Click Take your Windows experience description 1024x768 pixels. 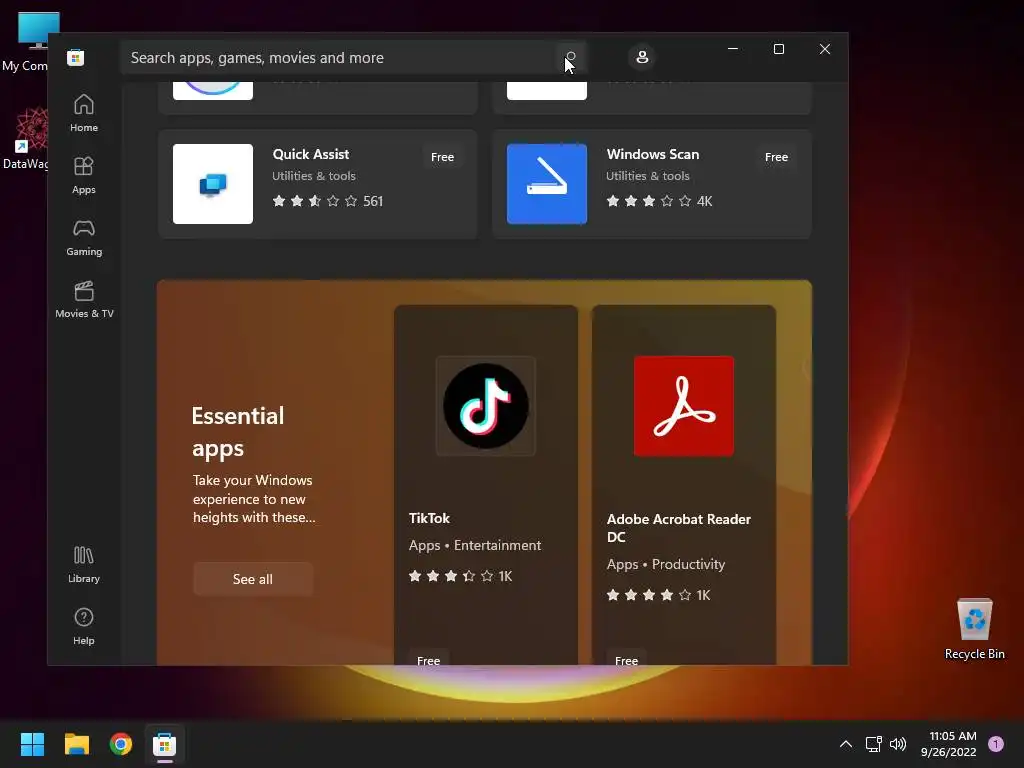point(254,498)
